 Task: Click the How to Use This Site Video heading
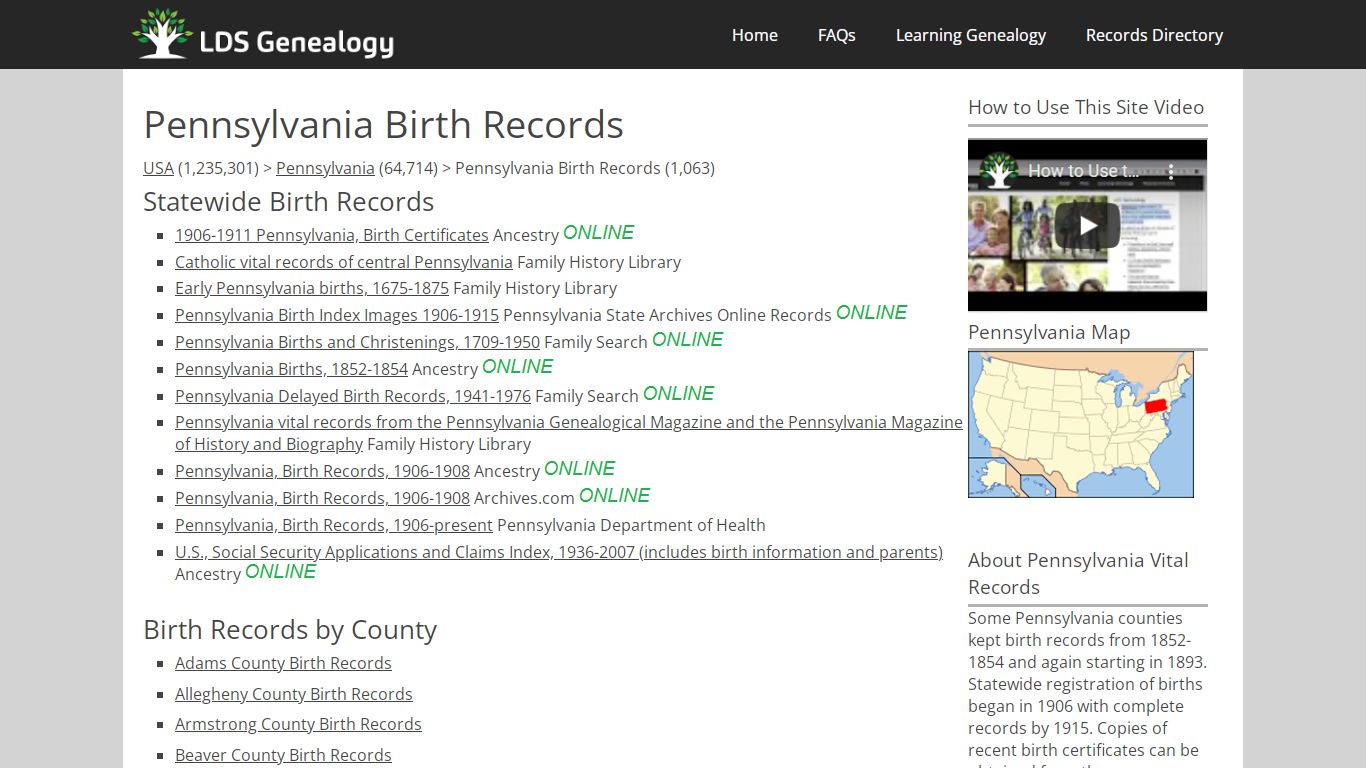[1086, 107]
